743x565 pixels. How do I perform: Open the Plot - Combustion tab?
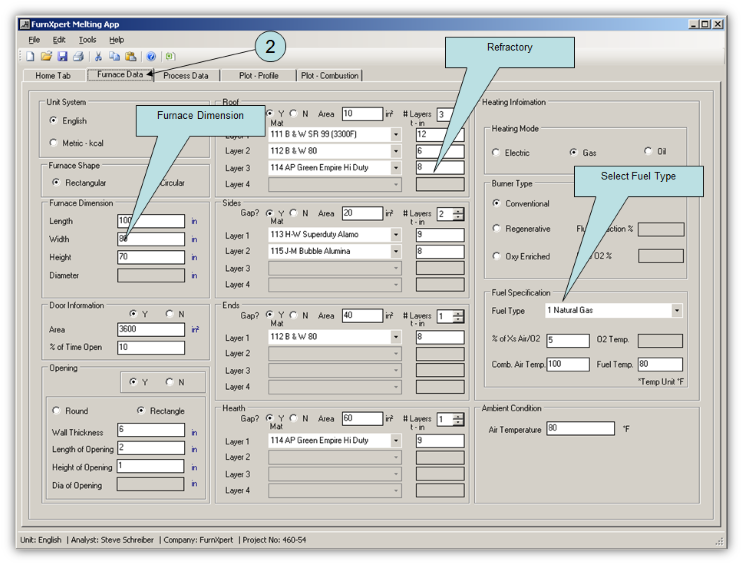point(329,75)
